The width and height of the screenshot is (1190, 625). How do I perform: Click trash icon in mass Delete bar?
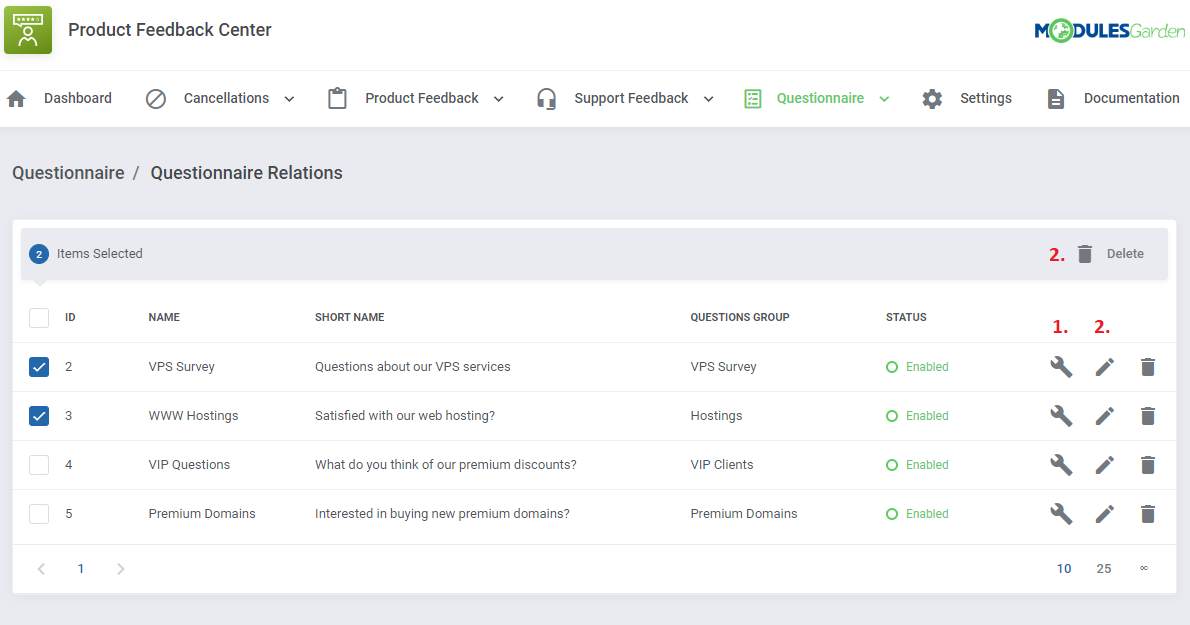coord(1085,254)
